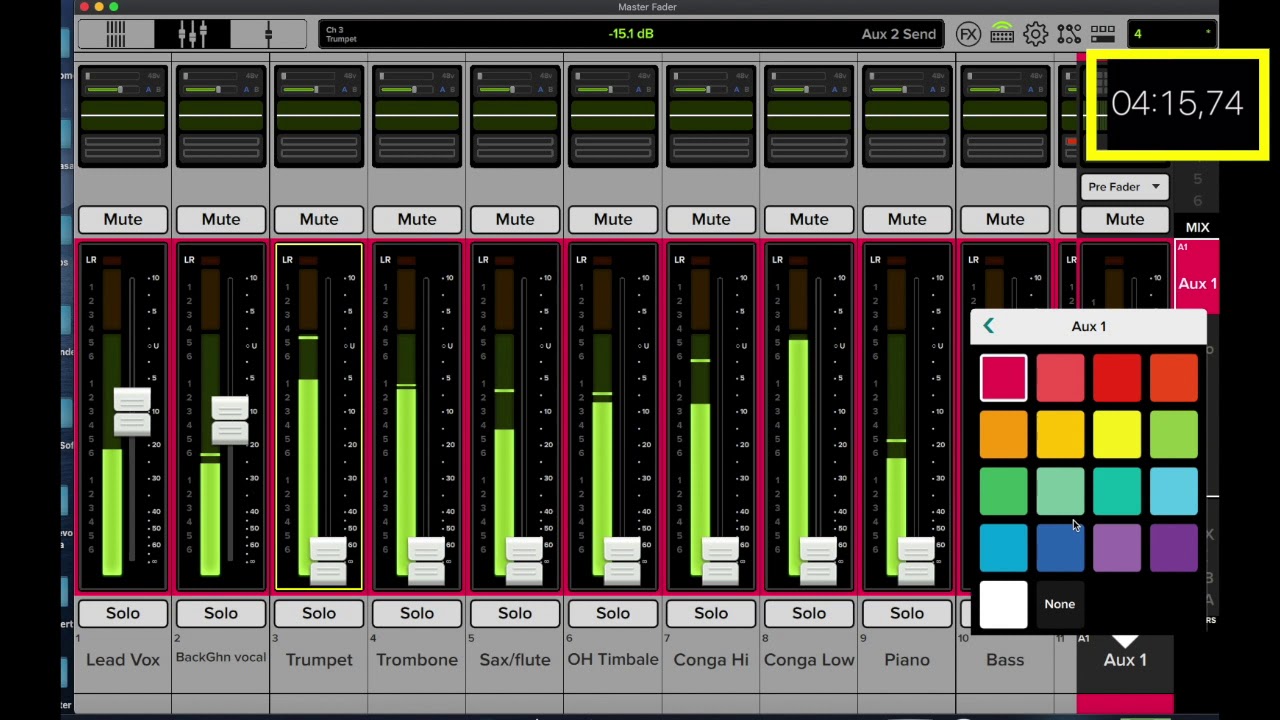Mute the Piano channel
Viewport: 1280px width, 720px height.
coord(907,219)
